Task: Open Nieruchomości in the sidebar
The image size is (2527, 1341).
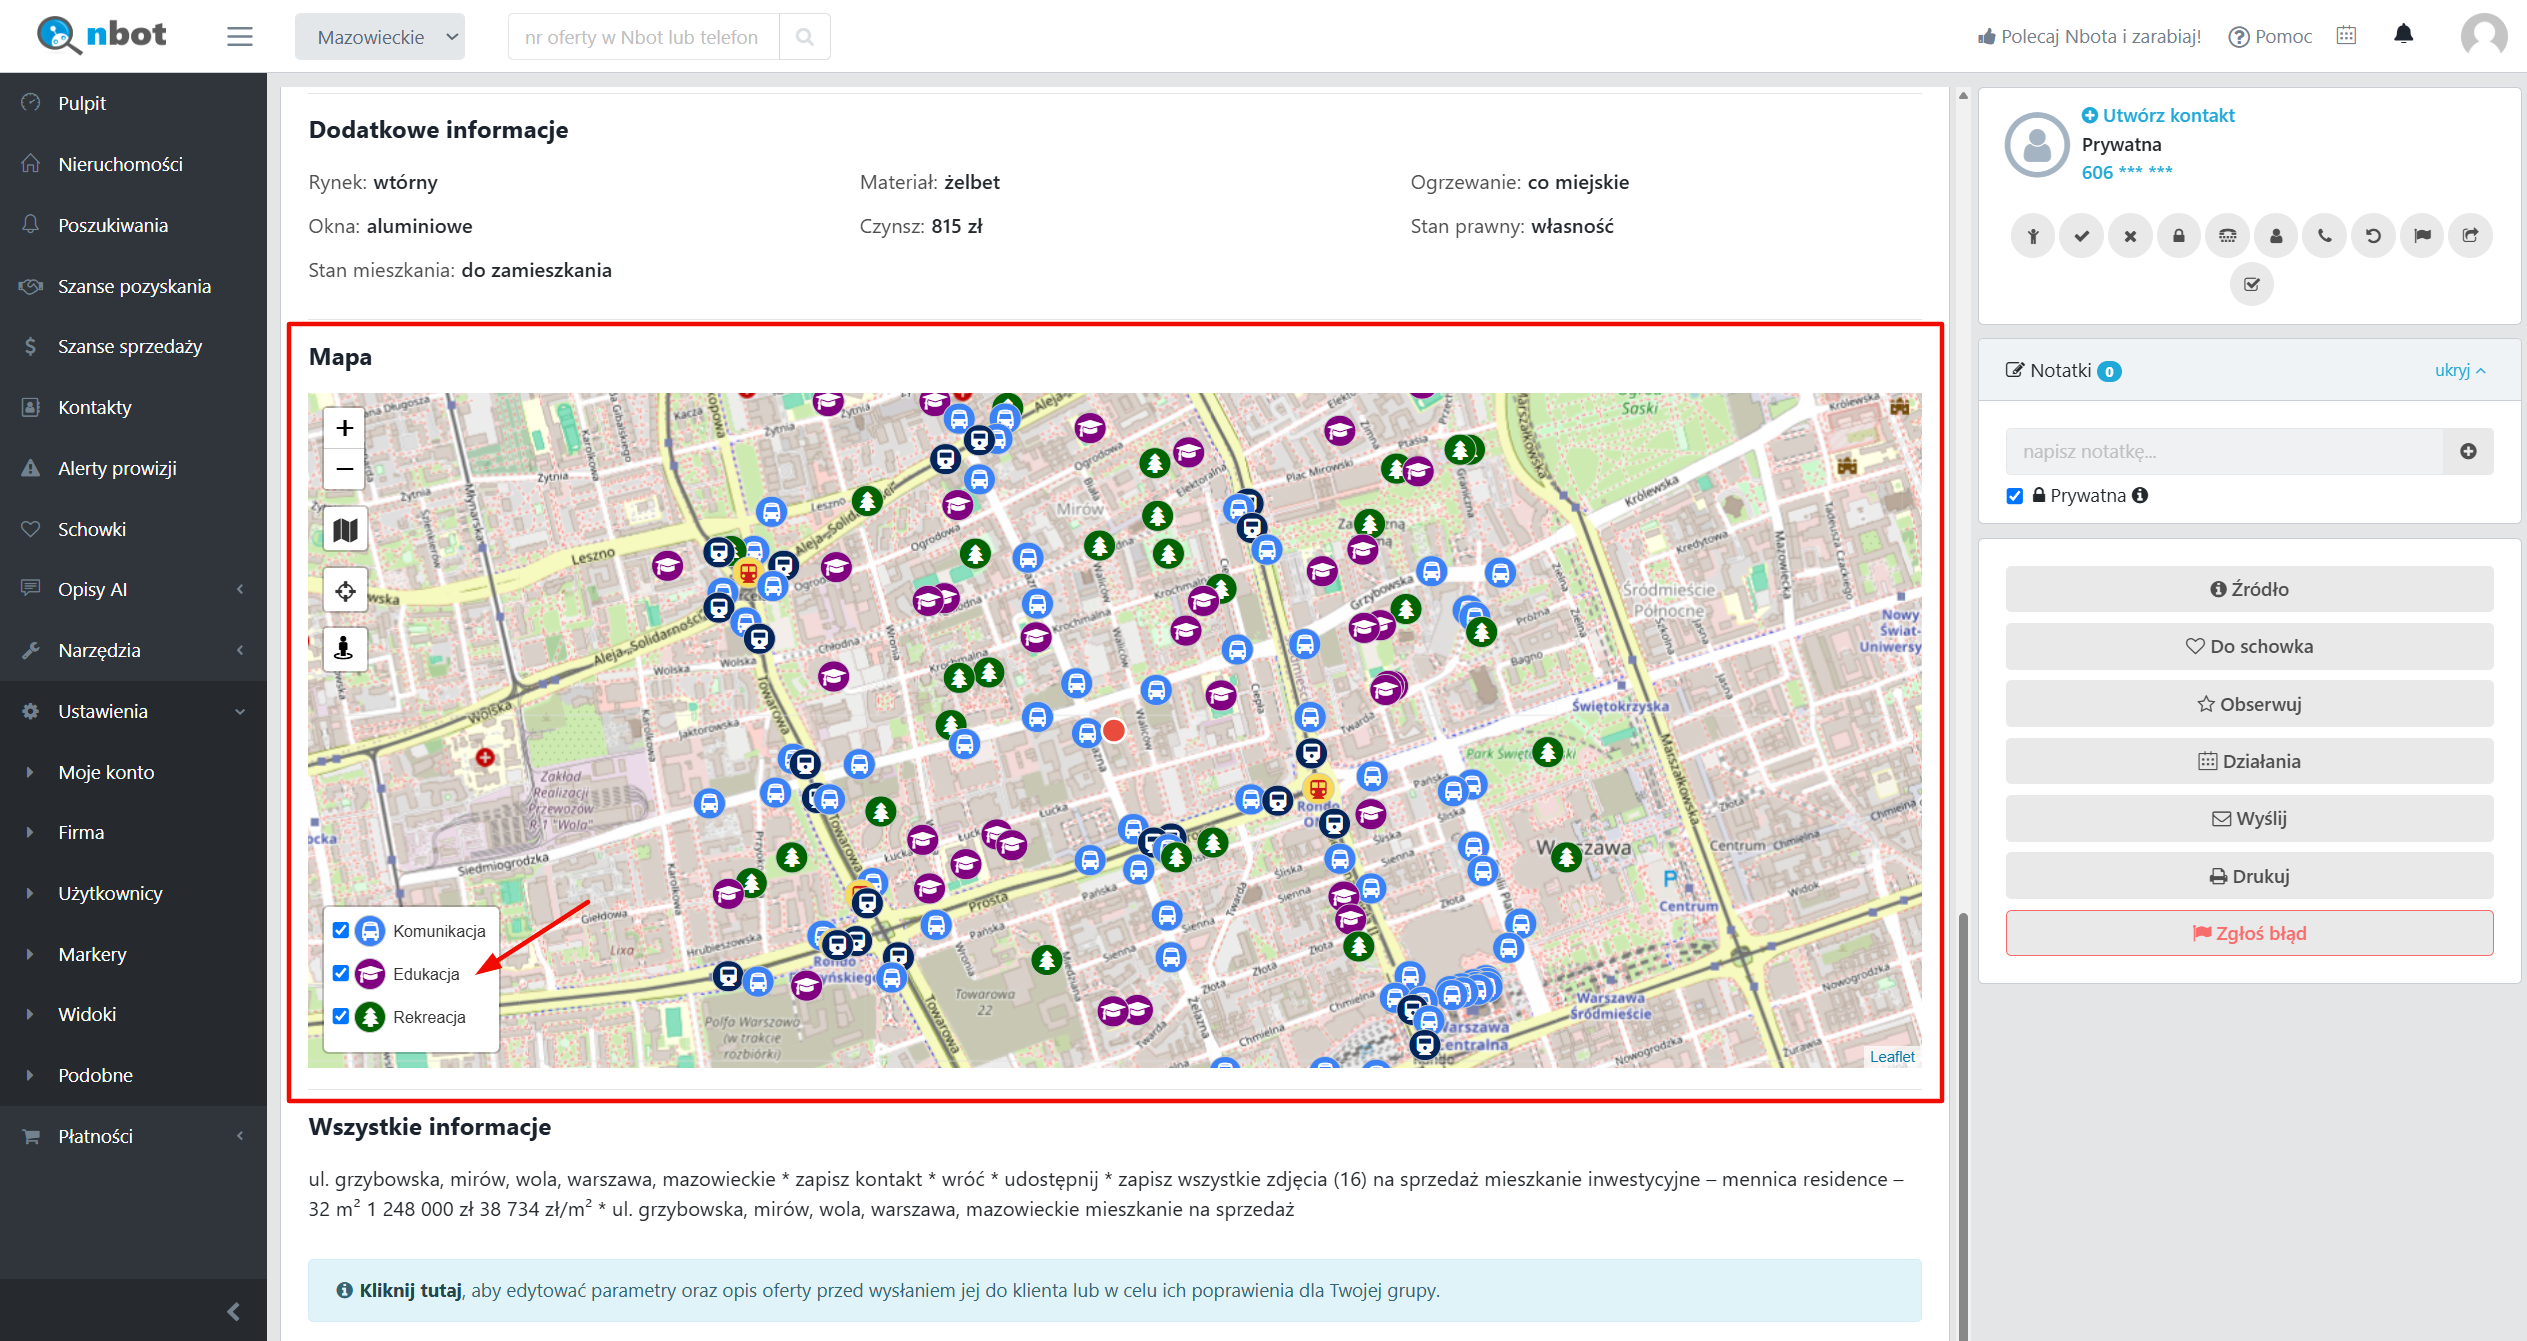Action: click(134, 164)
